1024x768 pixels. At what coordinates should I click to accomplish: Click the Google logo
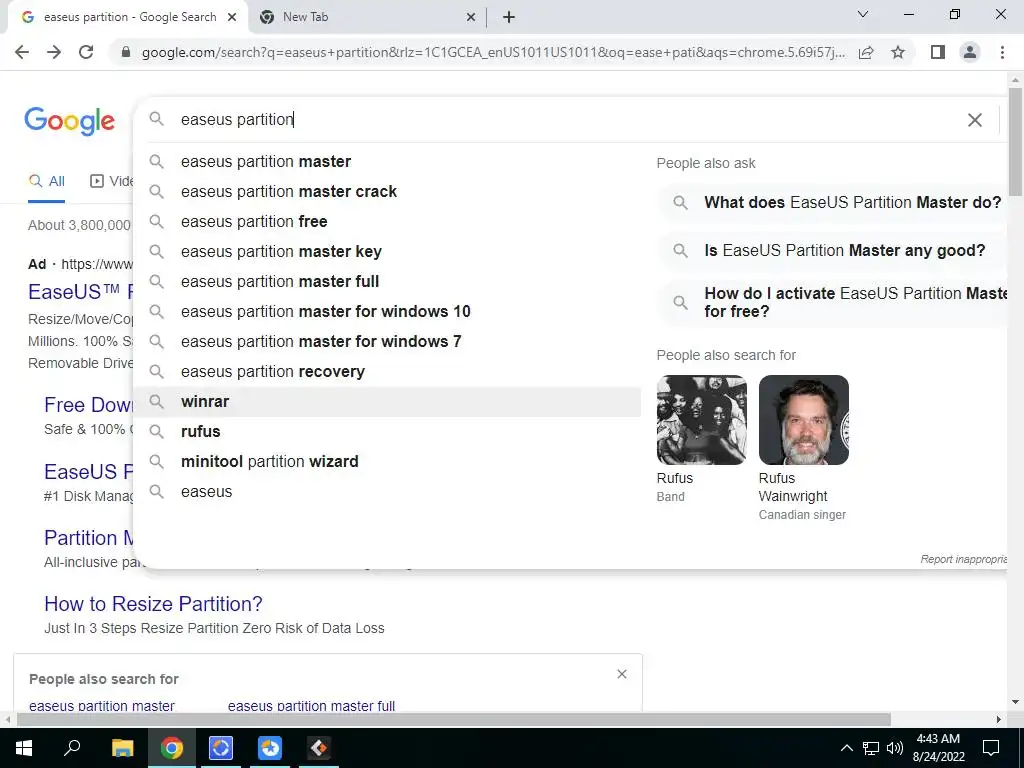tap(70, 121)
